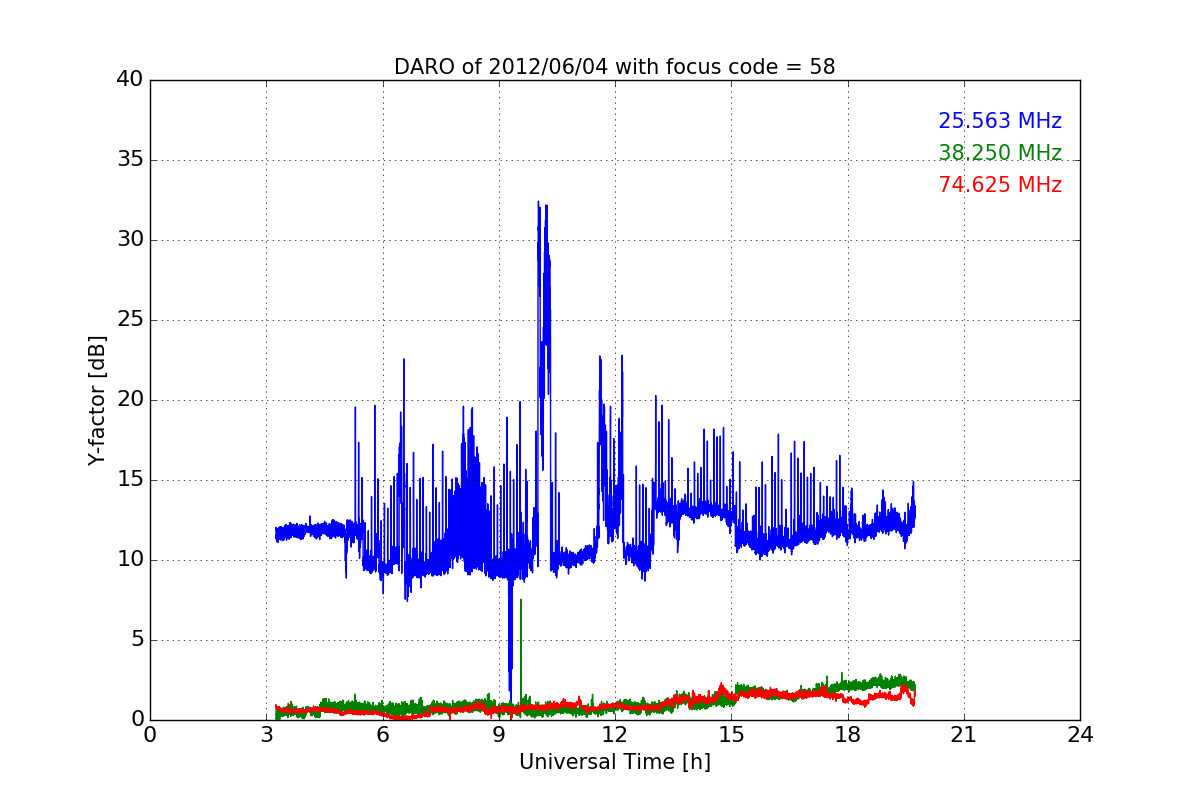Select the blue 25.563 MHz legend label
This screenshot has width=1200, height=800.
click(1000, 121)
